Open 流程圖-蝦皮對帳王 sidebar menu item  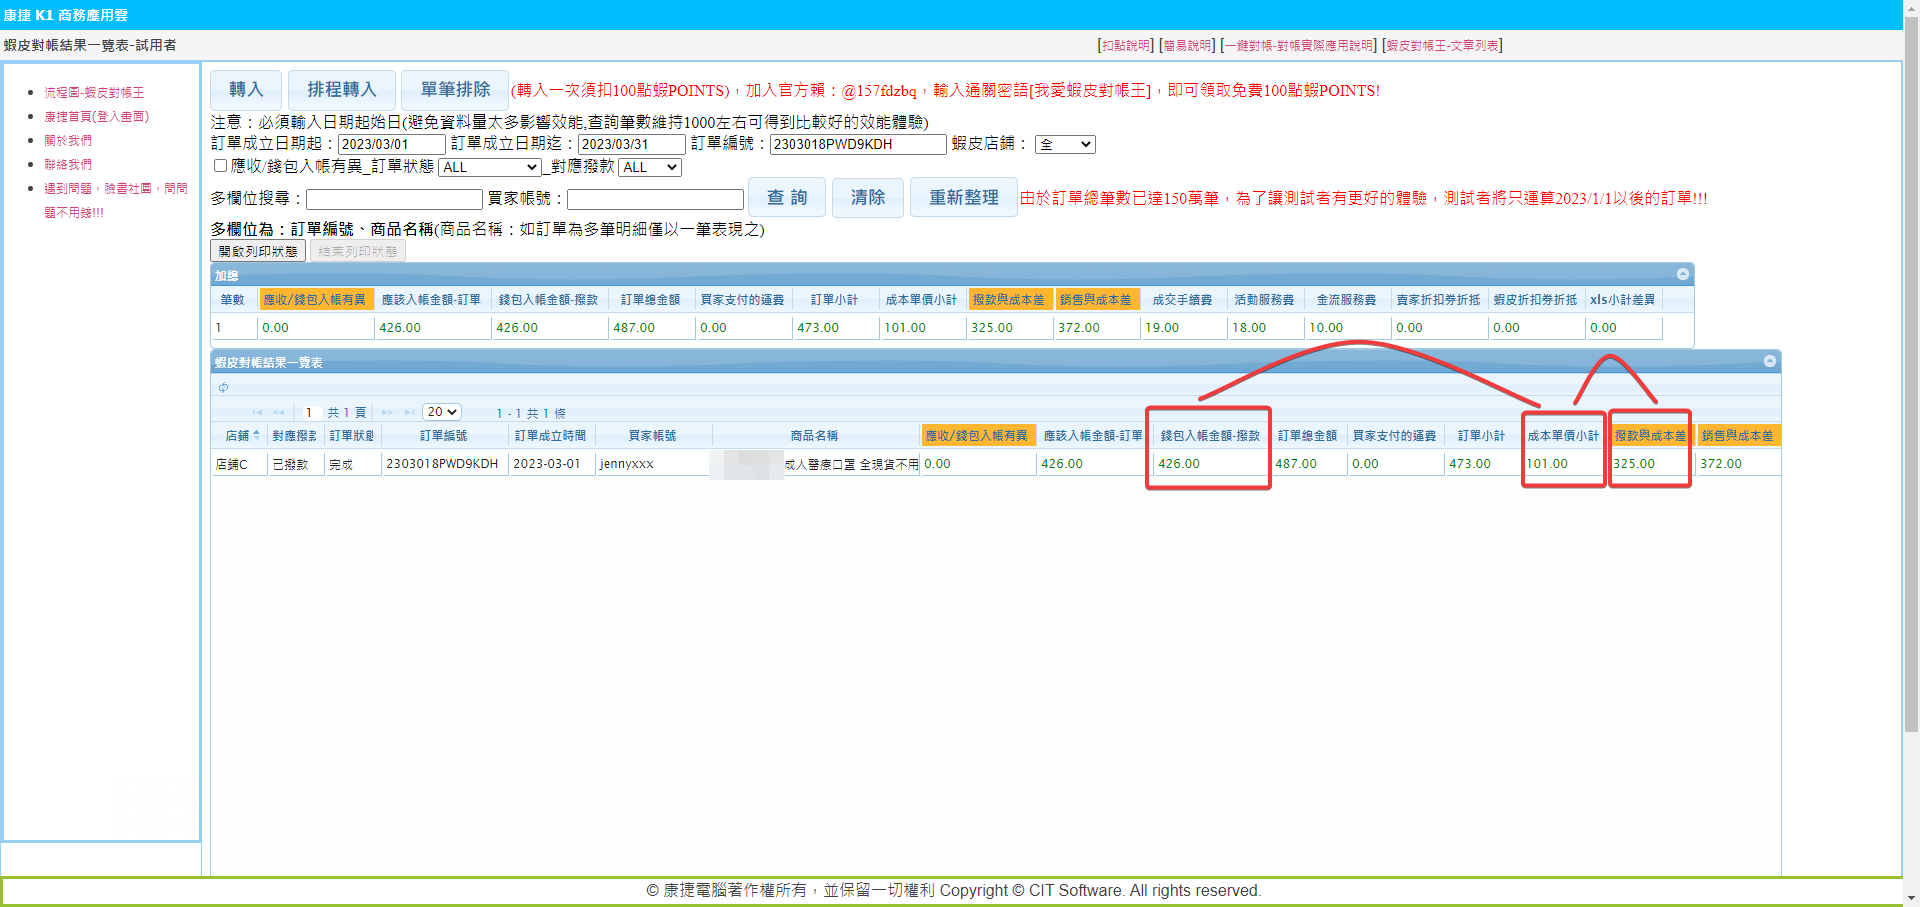click(94, 92)
